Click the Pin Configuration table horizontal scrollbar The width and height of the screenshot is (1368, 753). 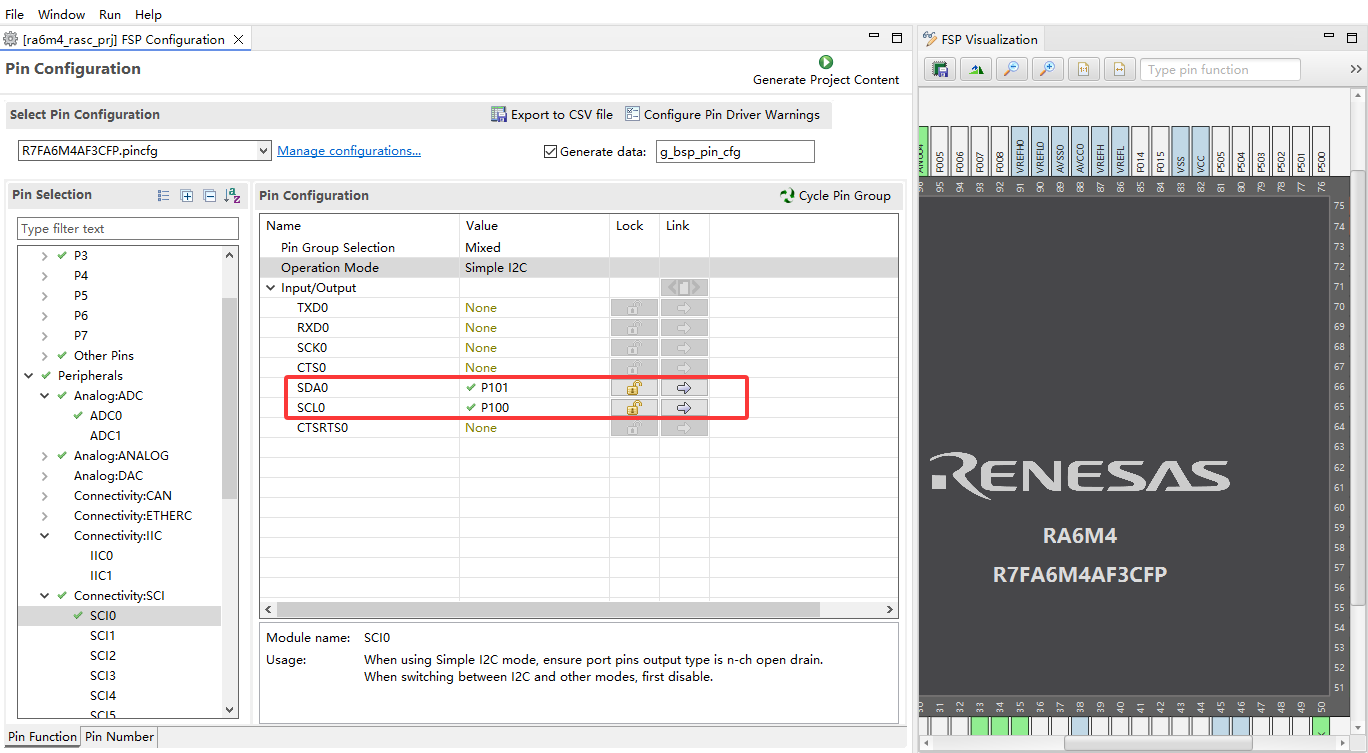[548, 609]
